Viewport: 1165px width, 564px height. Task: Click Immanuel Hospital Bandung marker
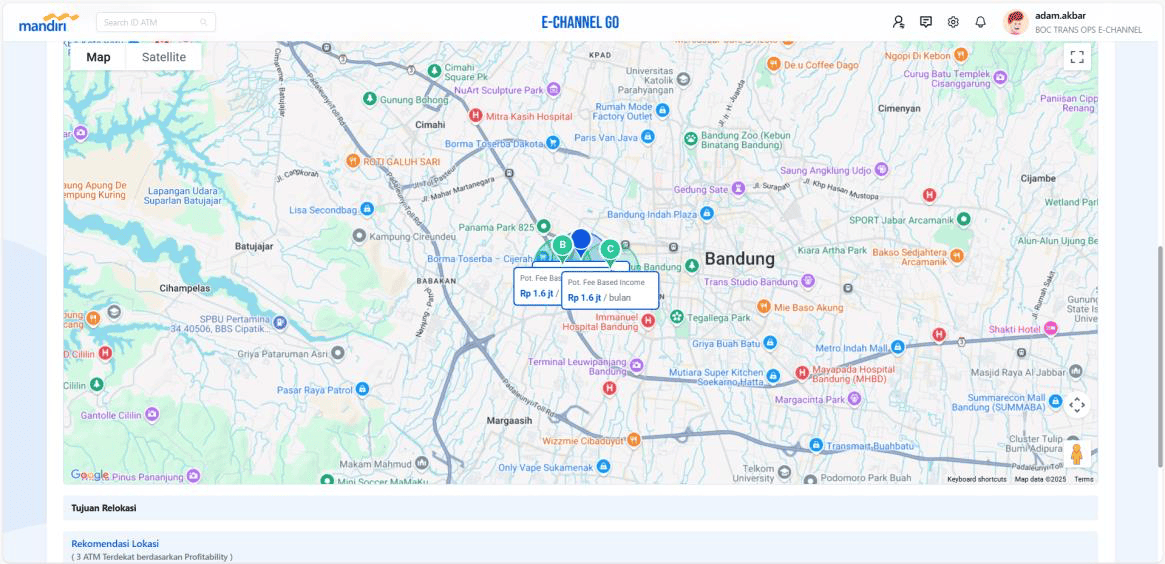(648, 320)
